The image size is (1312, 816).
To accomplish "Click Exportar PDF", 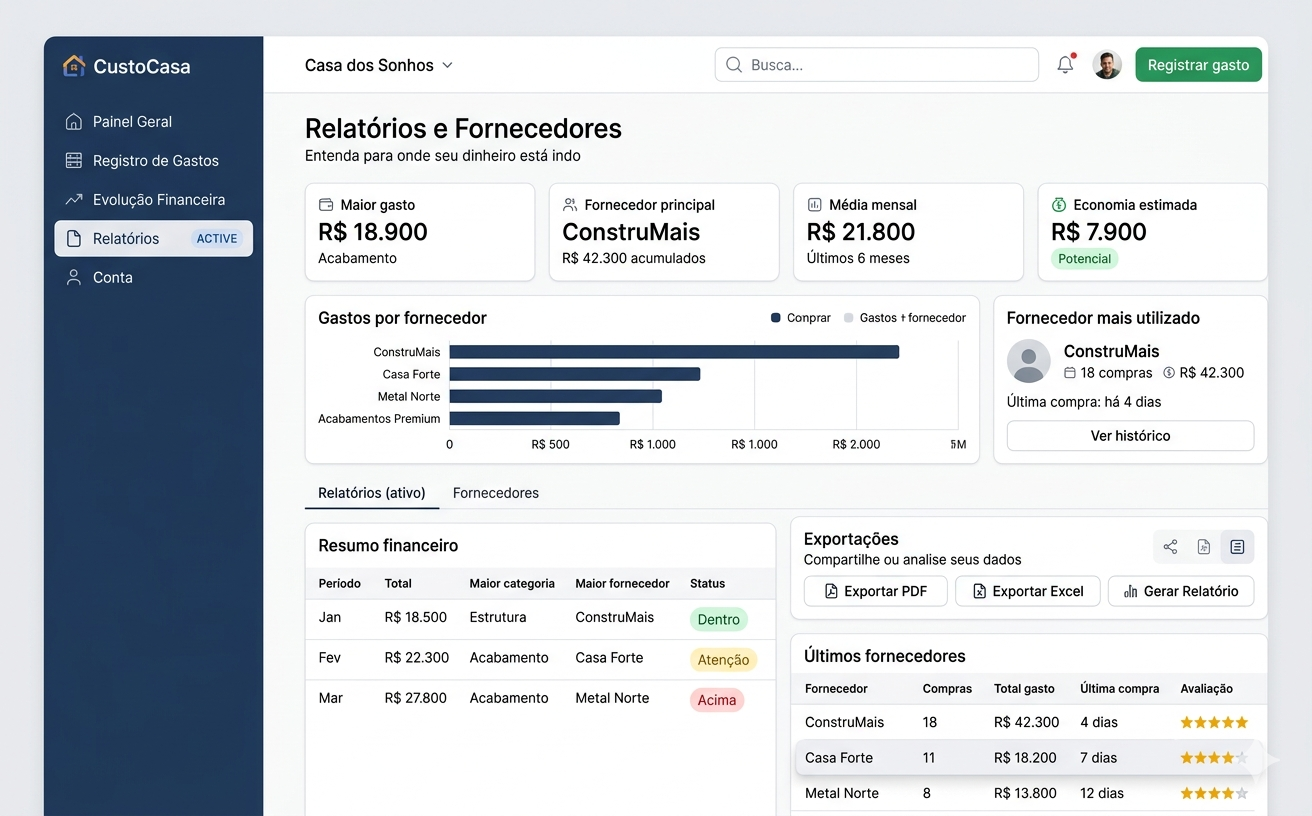I will (875, 591).
